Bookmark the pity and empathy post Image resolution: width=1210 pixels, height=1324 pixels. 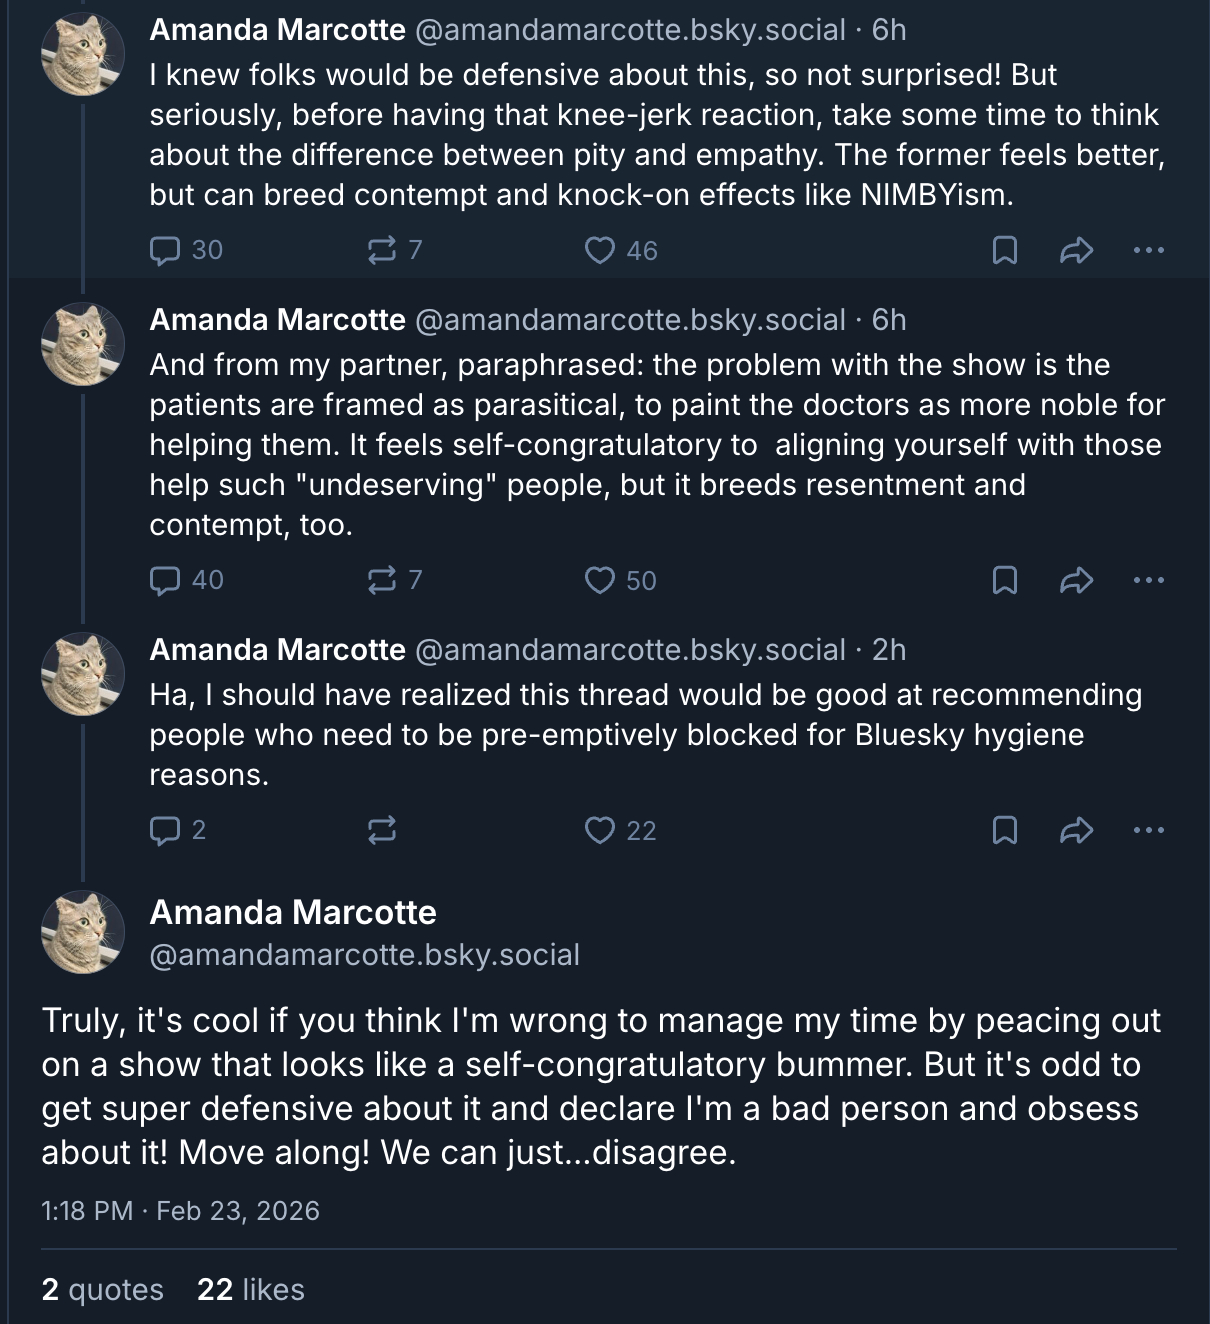[x=1004, y=250]
